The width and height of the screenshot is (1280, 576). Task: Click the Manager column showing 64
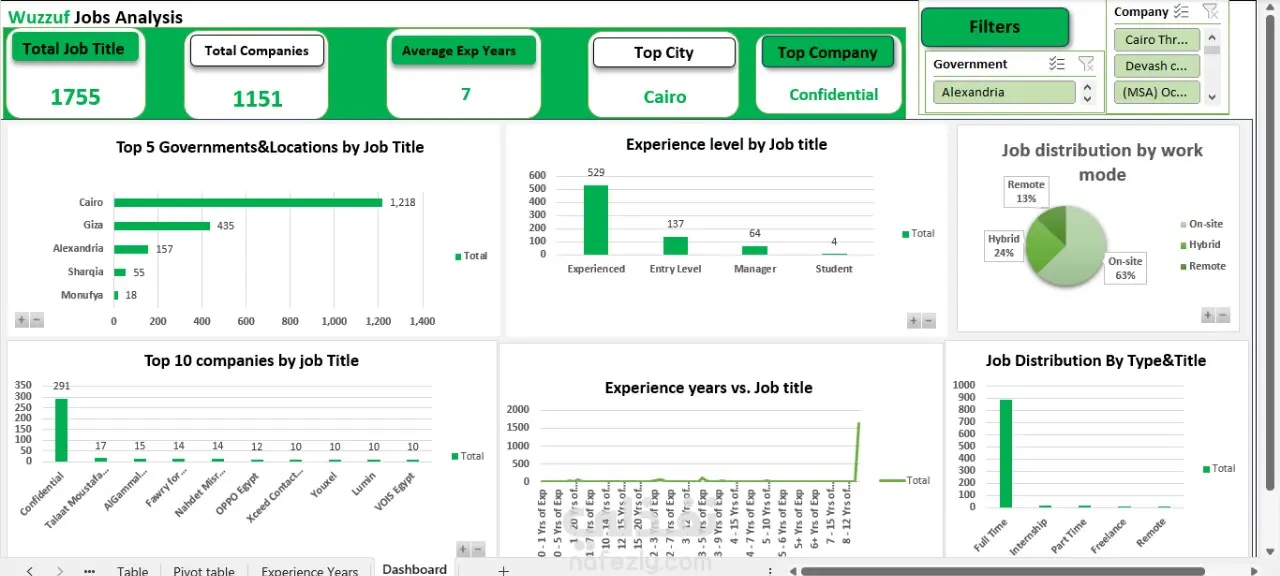(x=755, y=250)
